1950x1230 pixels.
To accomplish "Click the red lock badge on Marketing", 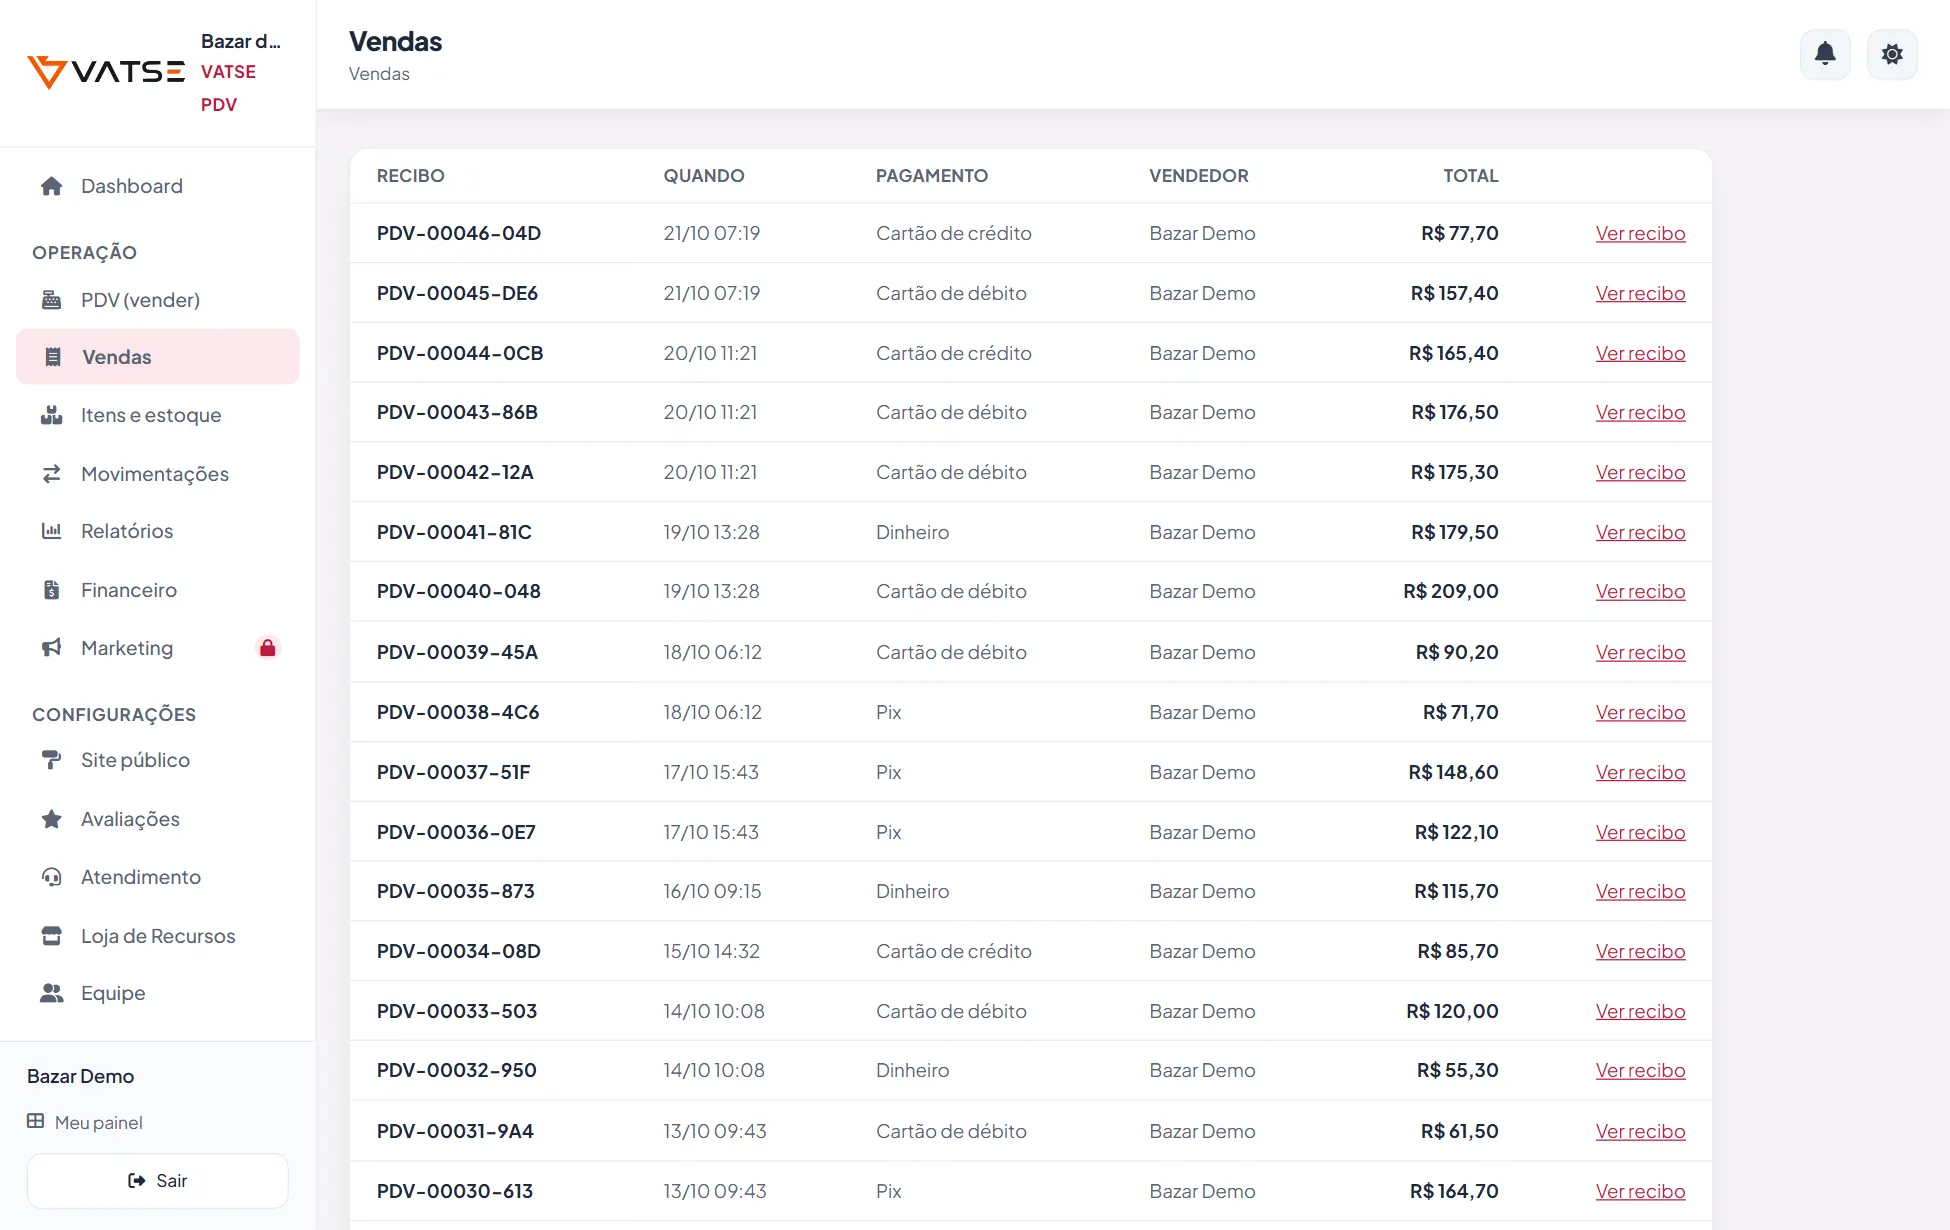I will coord(267,648).
